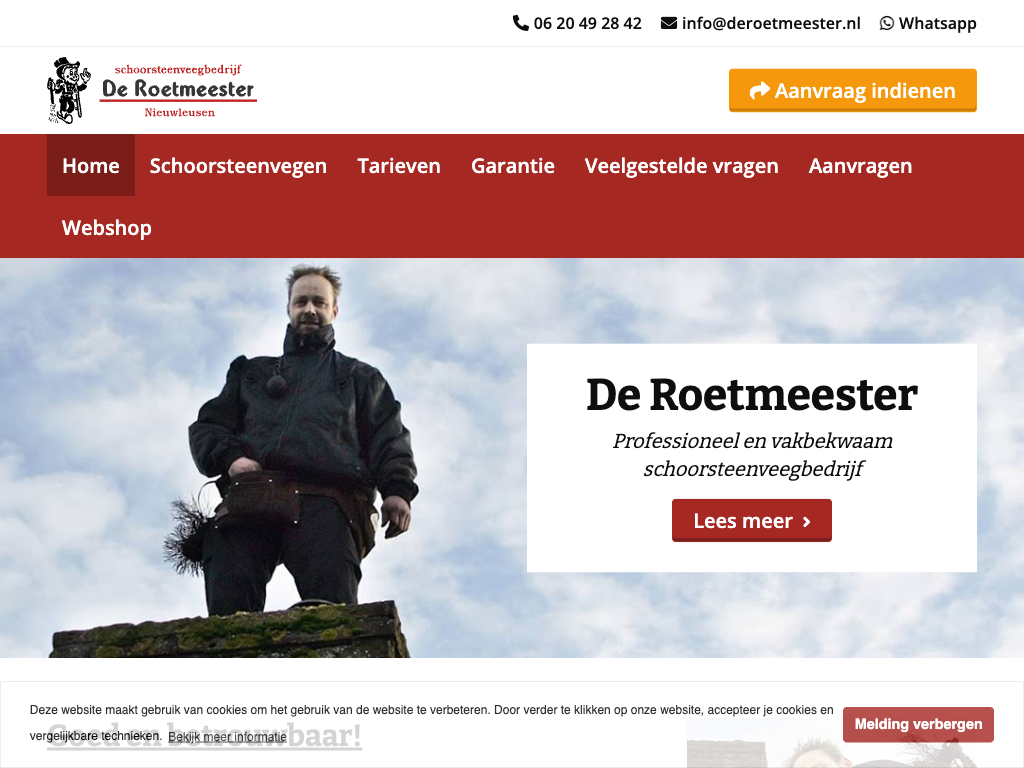Open the Home menu item
Viewport: 1024px width, 768px height.
pyautogui.click(x=91, y=165)
